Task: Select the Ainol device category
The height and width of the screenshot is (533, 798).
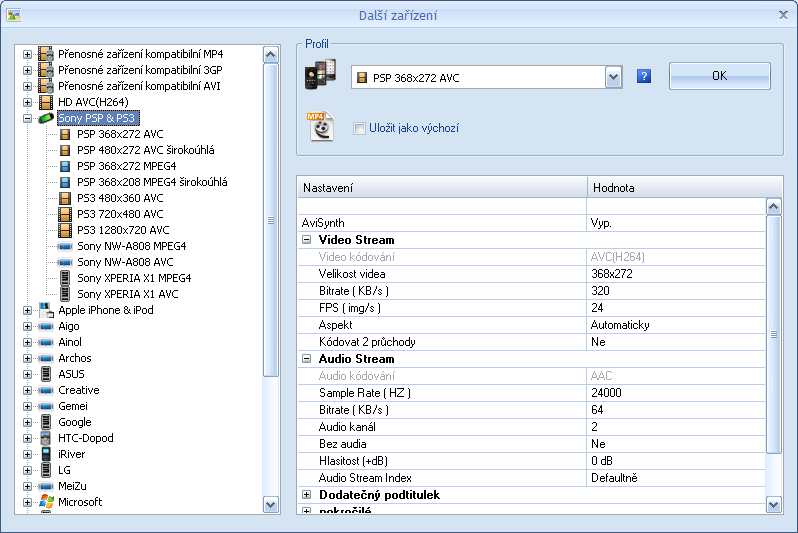Action: point(70,342)
